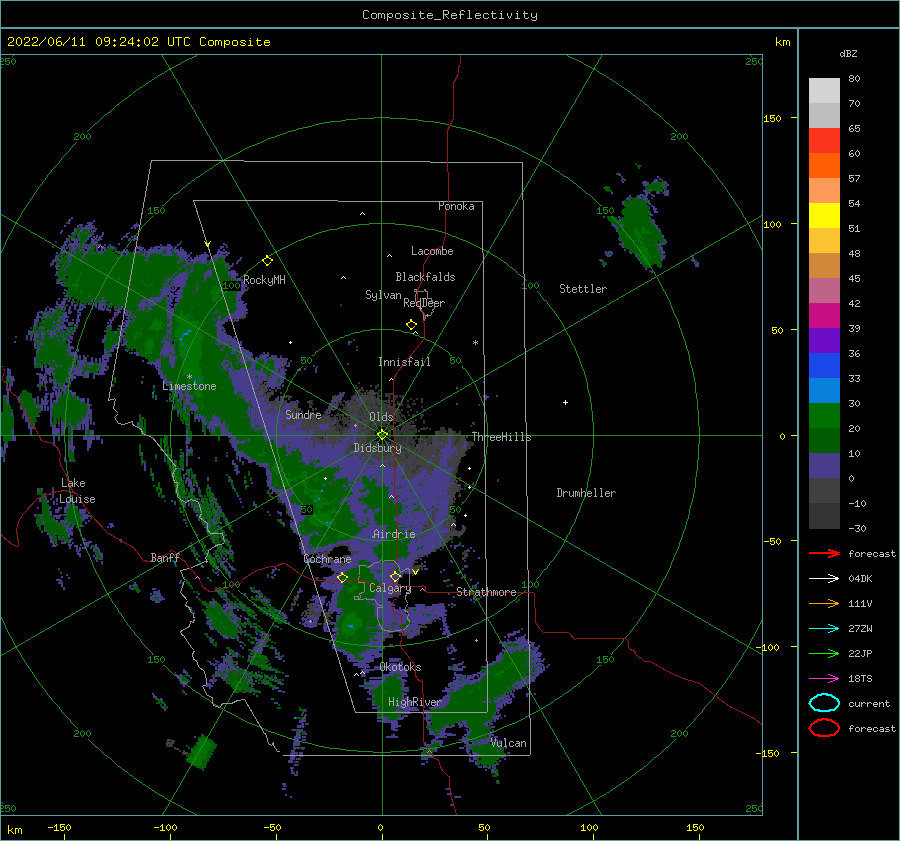Viewport: 900px width, 841px height.
Task: Click the red forecast ellipse icon
Action: click(824, 728)
